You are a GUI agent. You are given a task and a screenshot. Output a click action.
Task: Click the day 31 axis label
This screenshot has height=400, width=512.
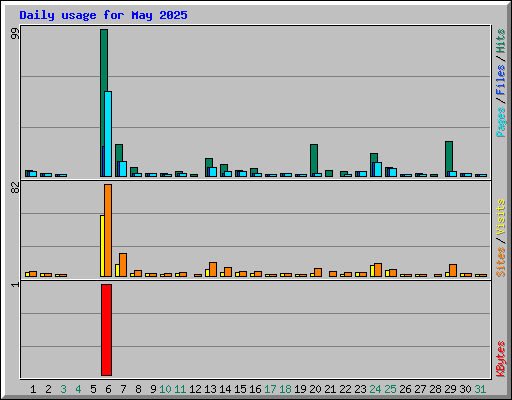pos(480,389)
